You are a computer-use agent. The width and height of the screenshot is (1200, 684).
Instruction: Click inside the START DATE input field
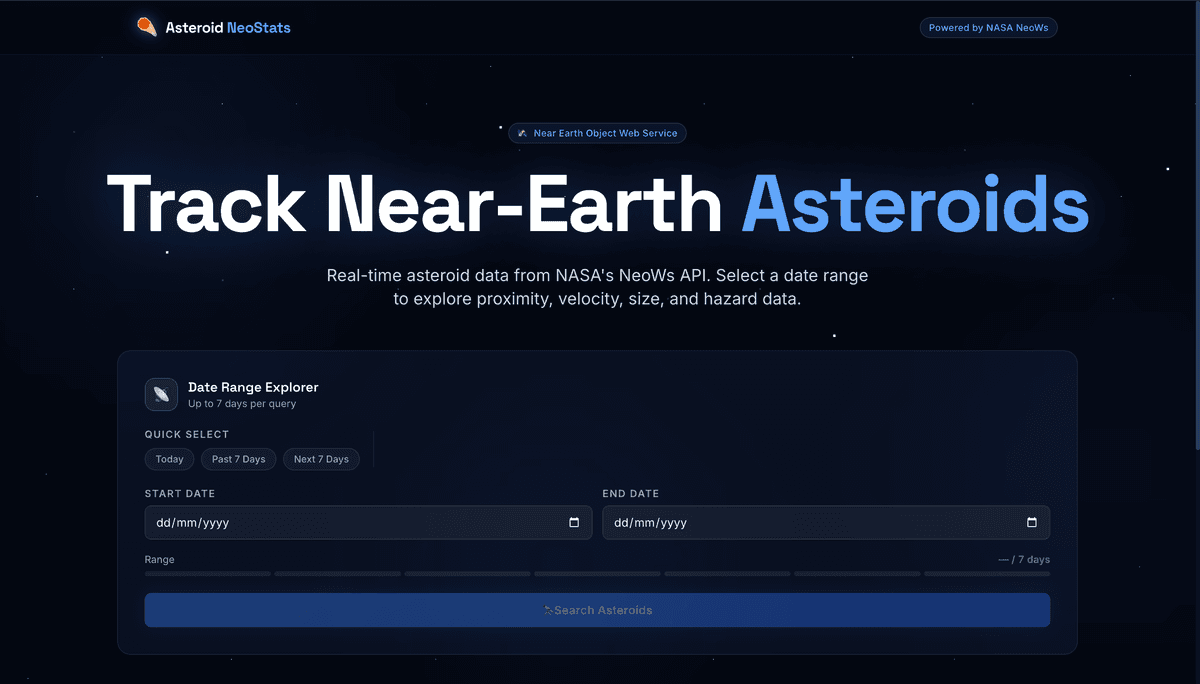coord(300,522)
